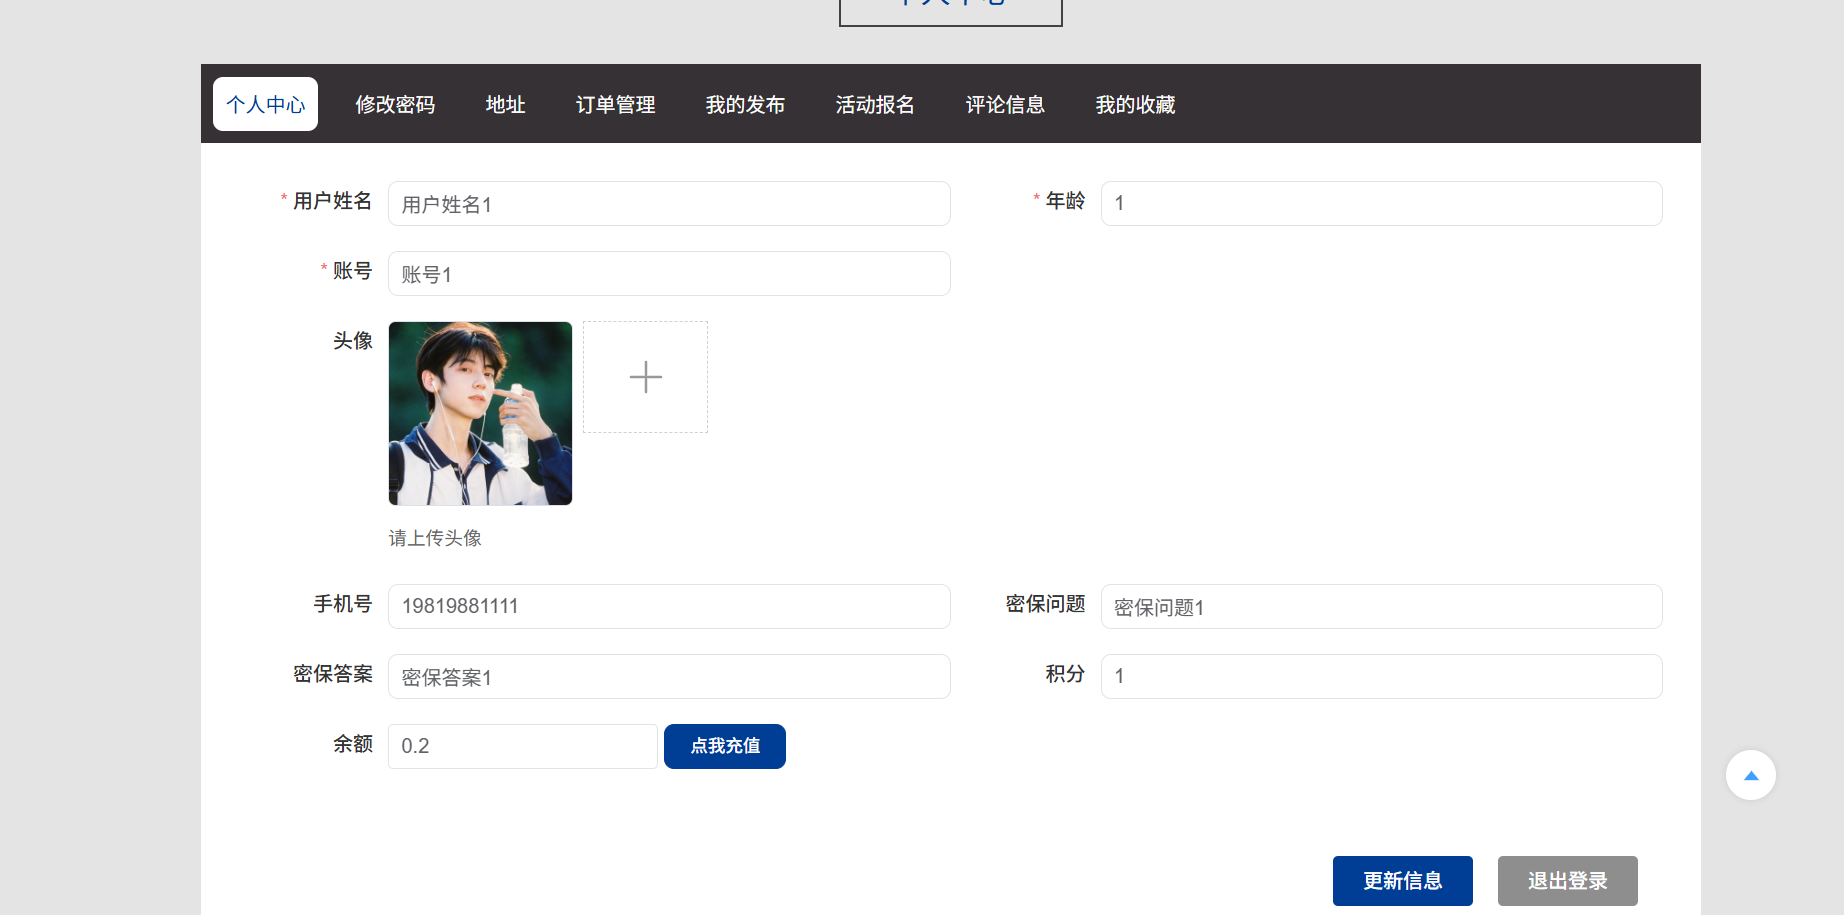Switch to 修改密码 tab

(x=395, y=104)
